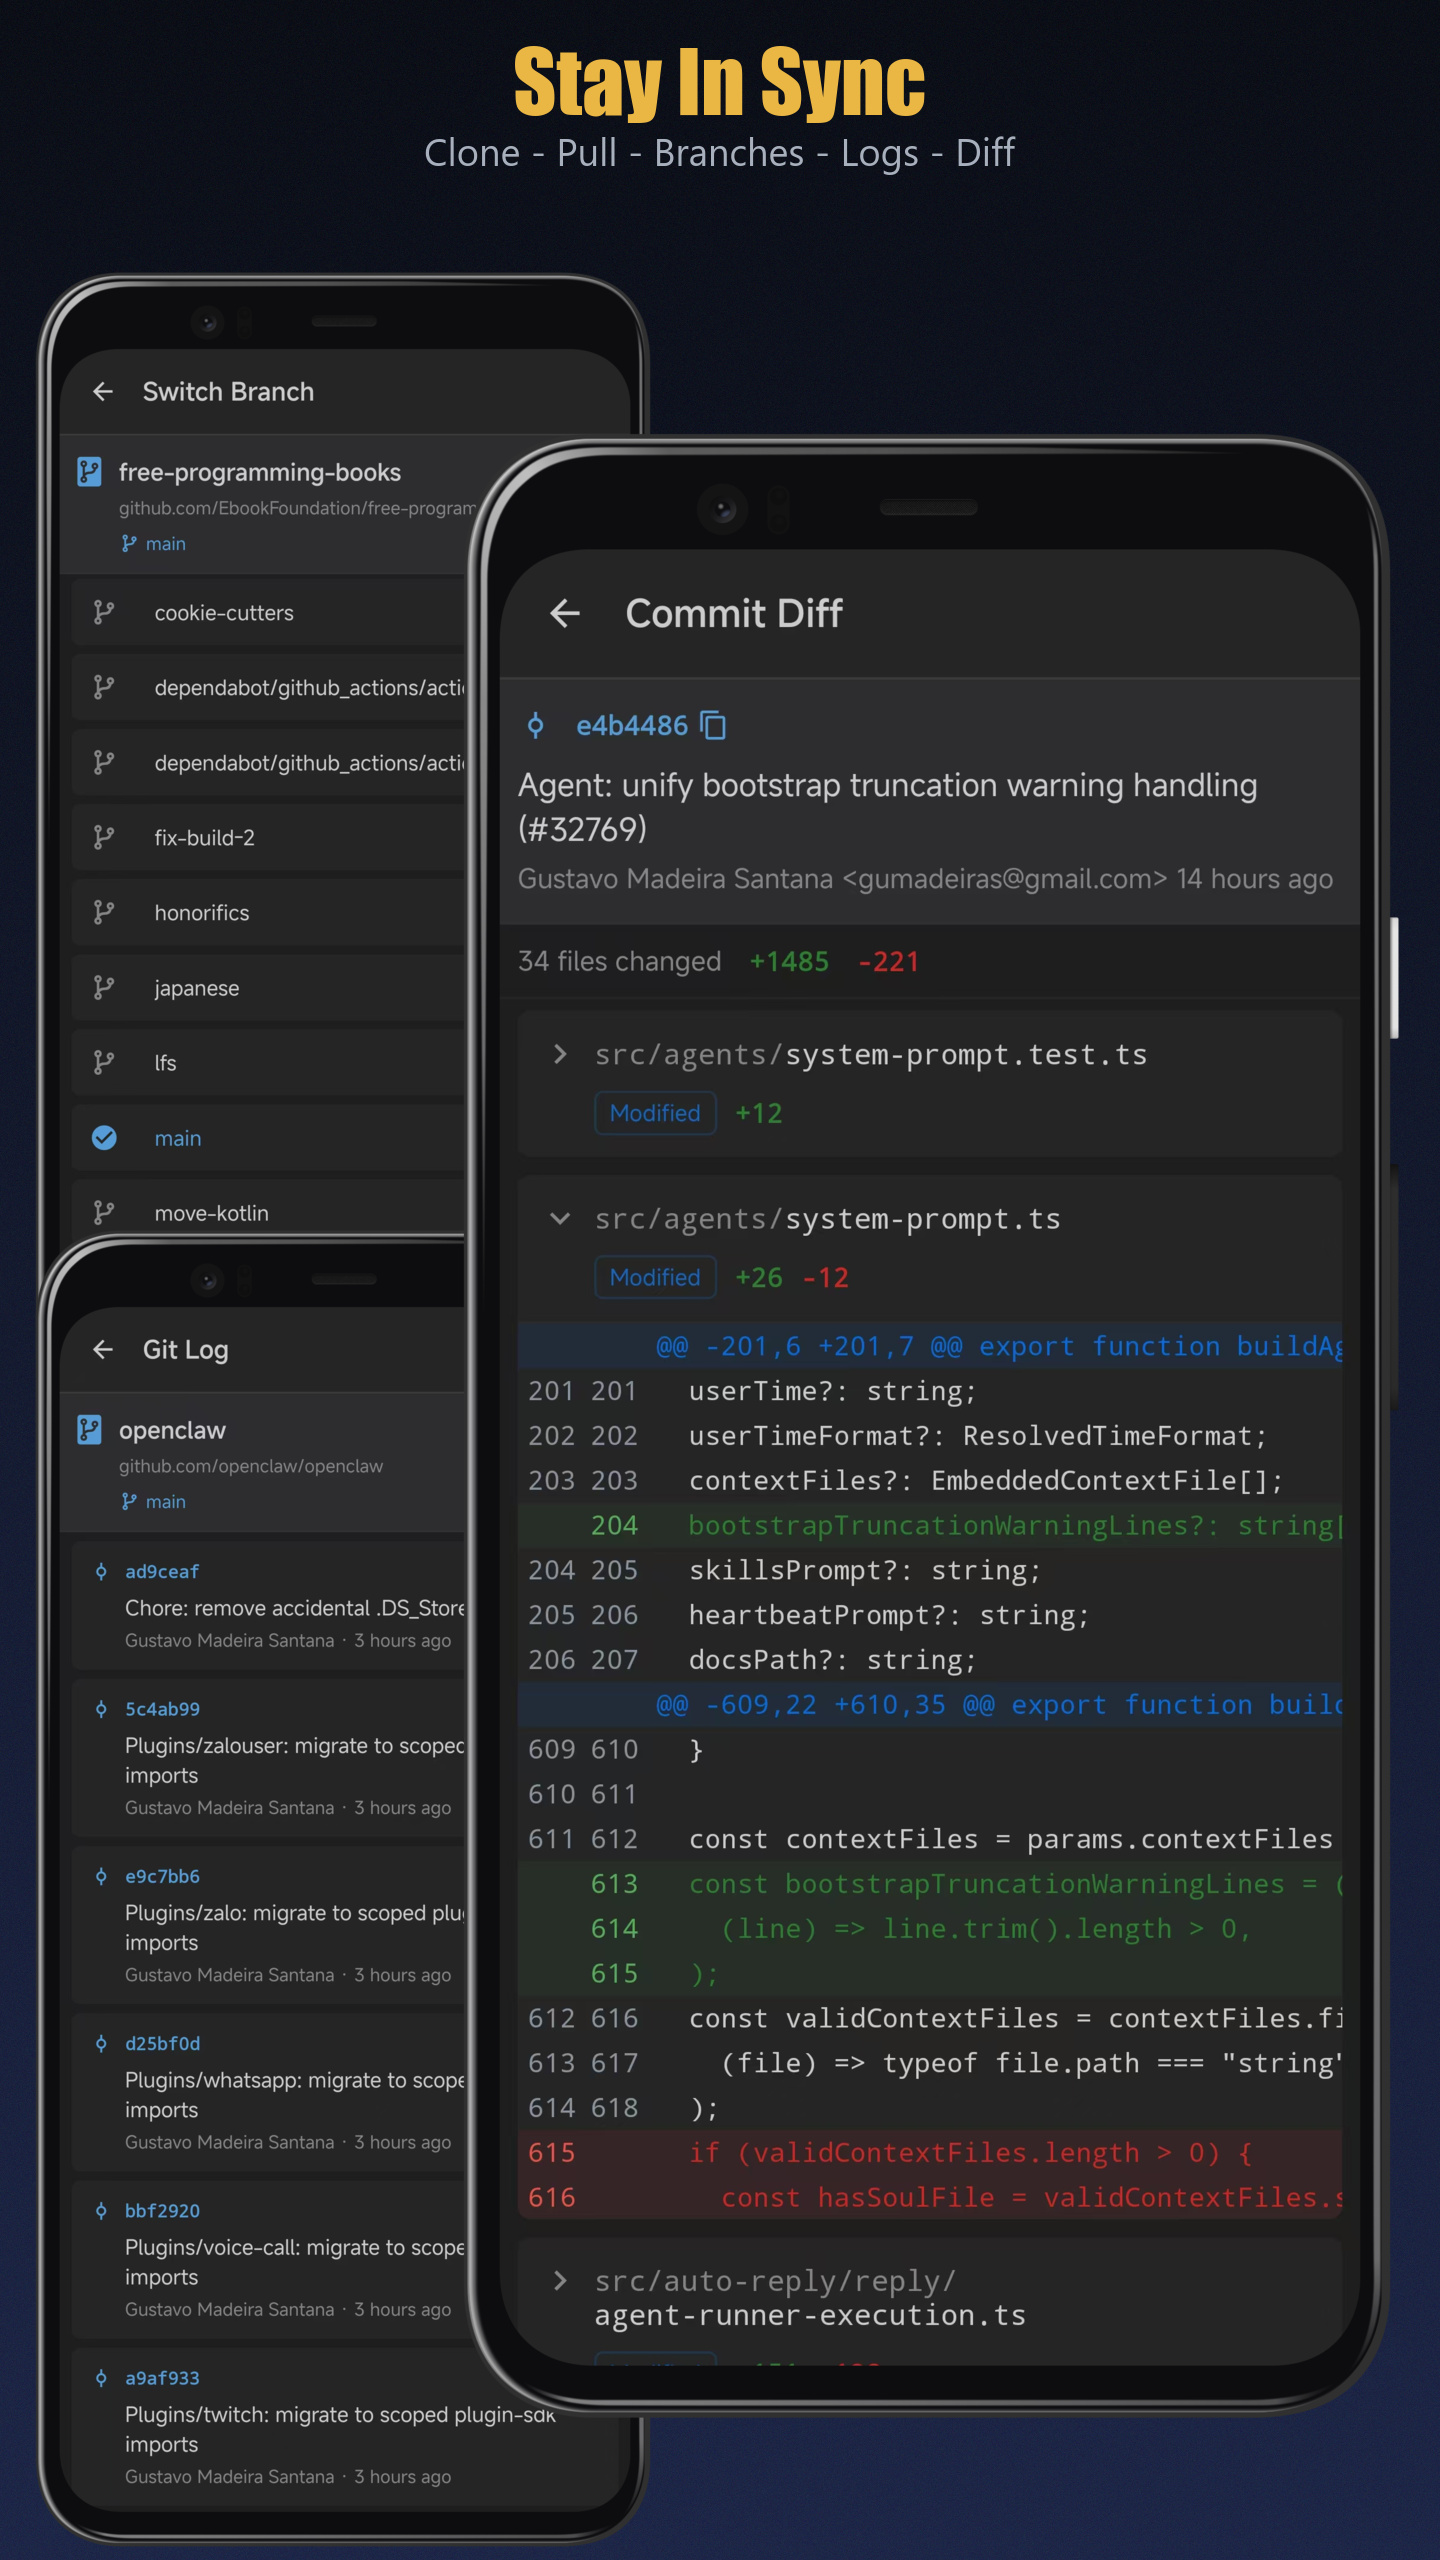
Task: Tap Modified badge on system-prompt.test.ts
Action: pyautogui.click(x=655, y=1113)
